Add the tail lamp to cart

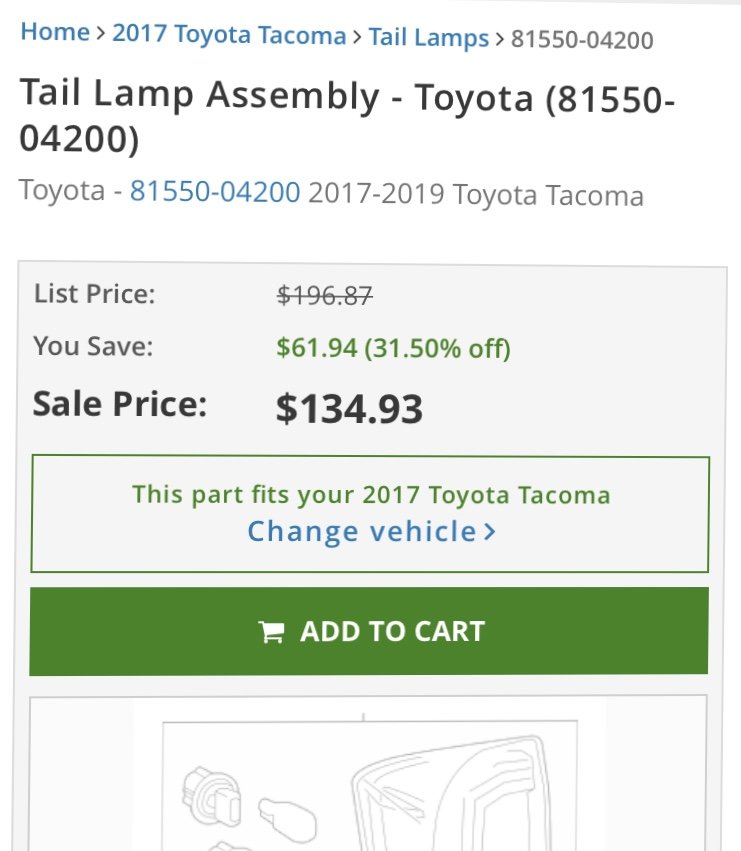[x=369, y=631]
